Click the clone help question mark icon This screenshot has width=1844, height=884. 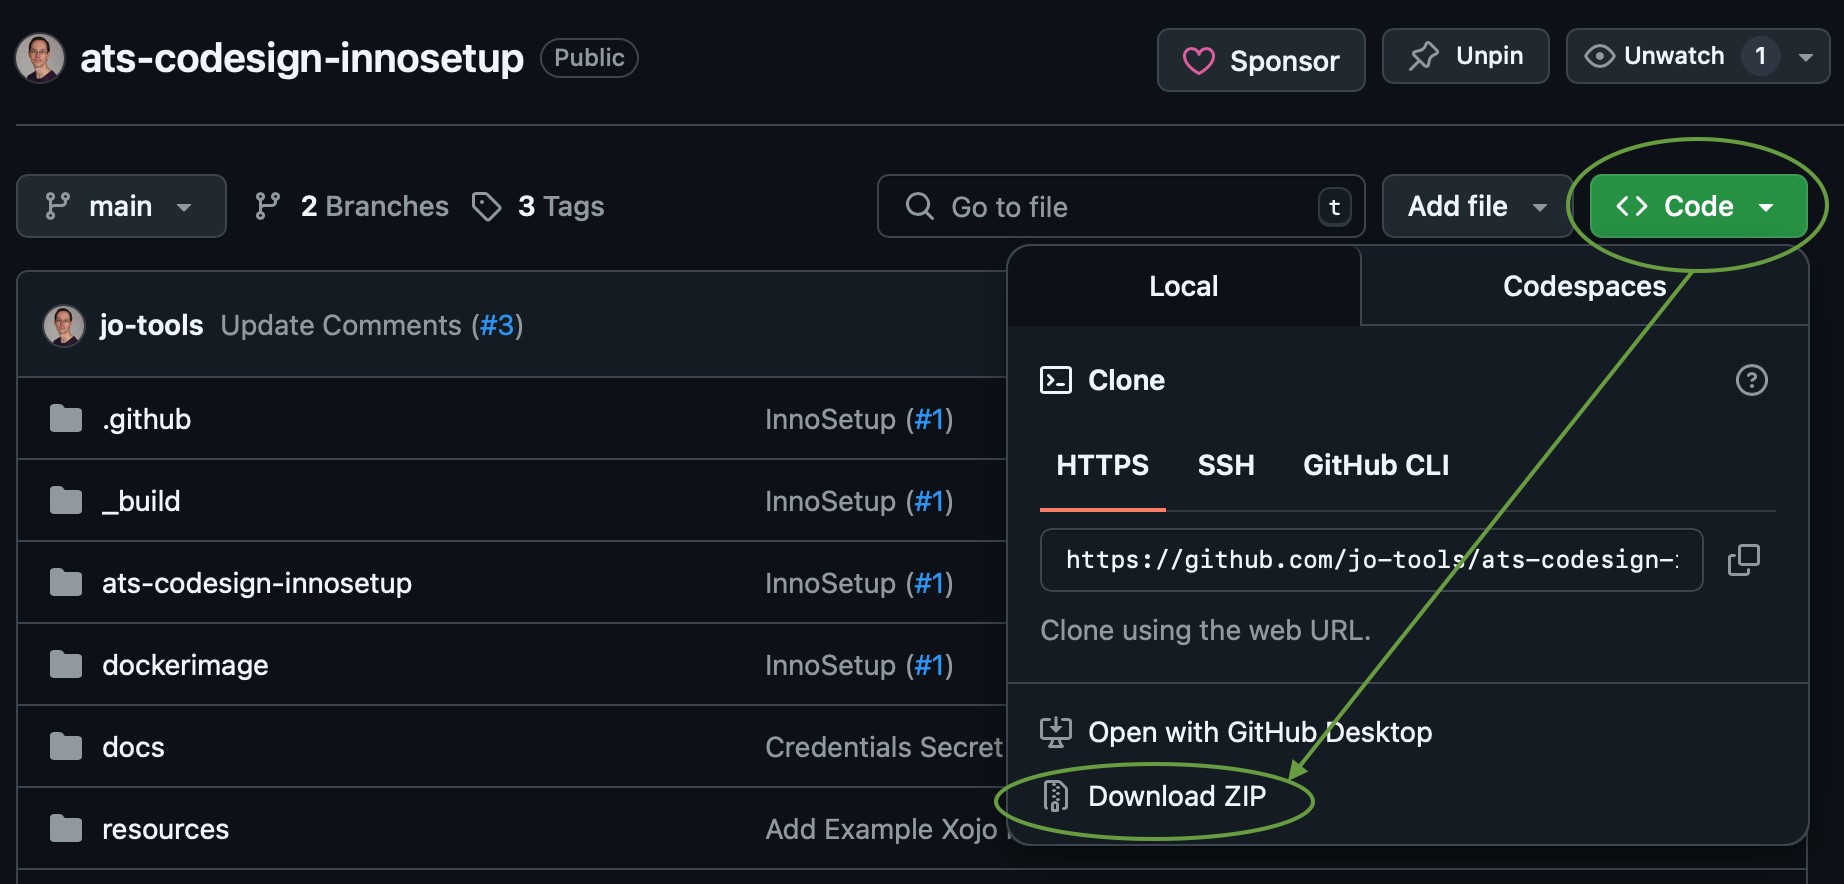click(x=1751, y=380)
